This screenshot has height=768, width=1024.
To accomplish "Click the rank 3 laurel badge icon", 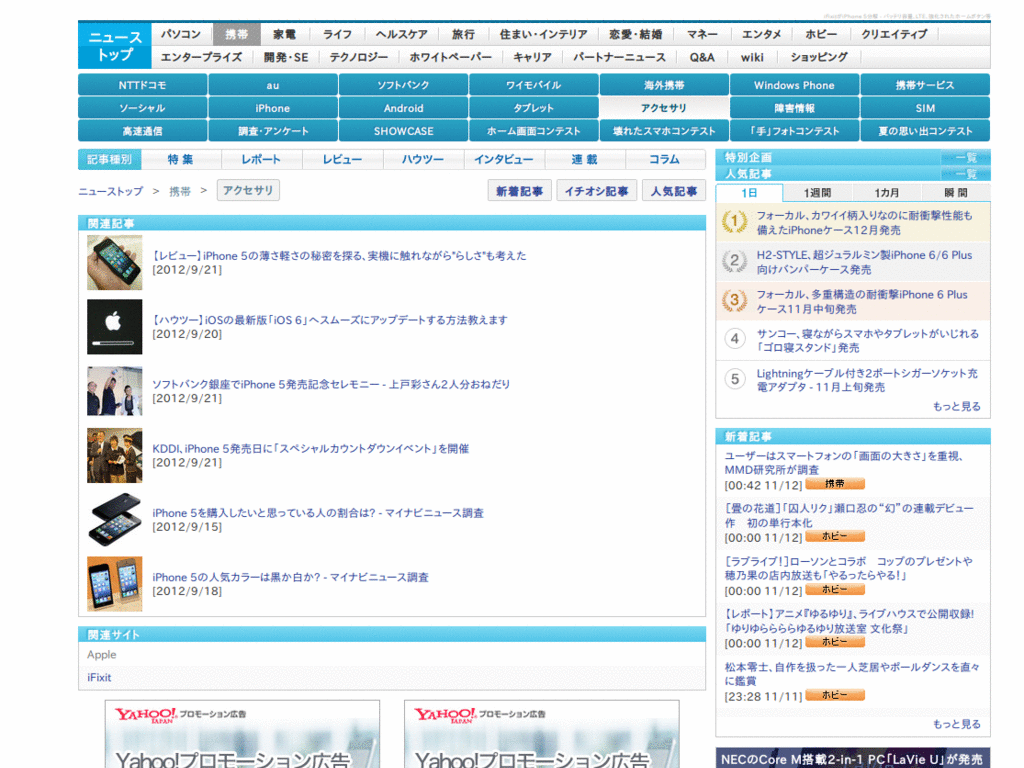I will (x=735, y=300).
